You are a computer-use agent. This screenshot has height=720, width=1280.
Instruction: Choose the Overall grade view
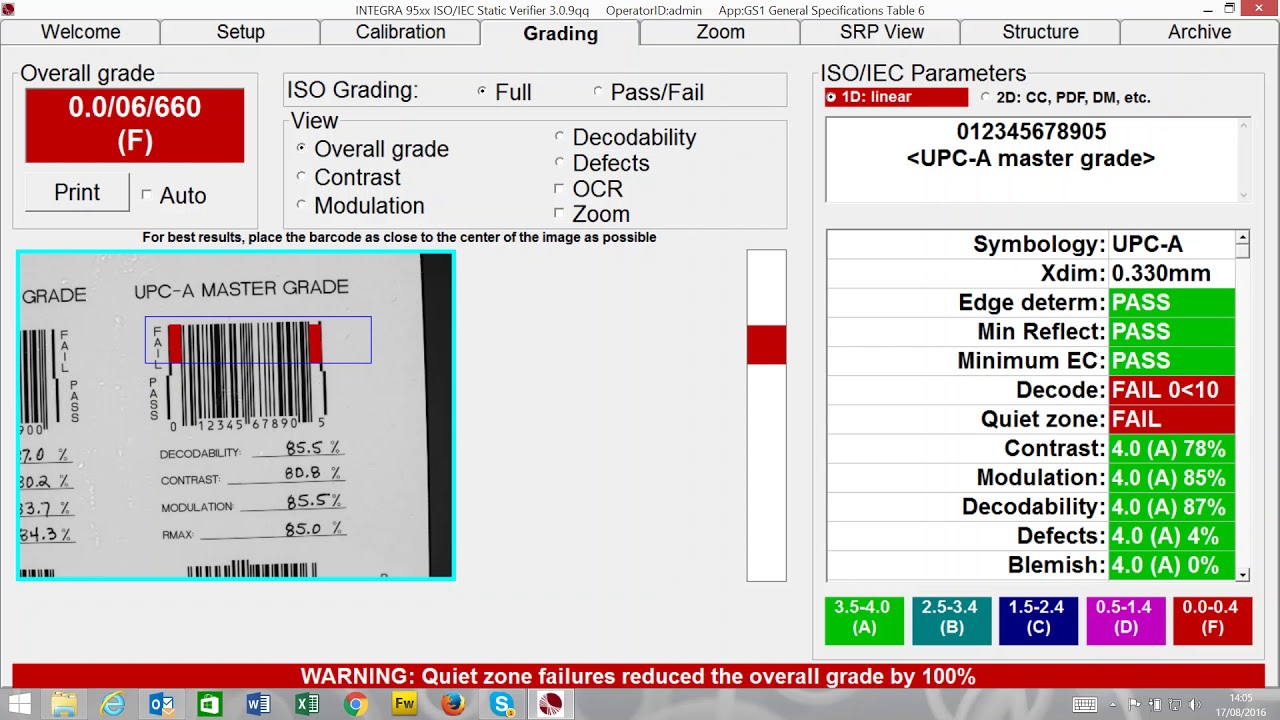tap(301, 147)
